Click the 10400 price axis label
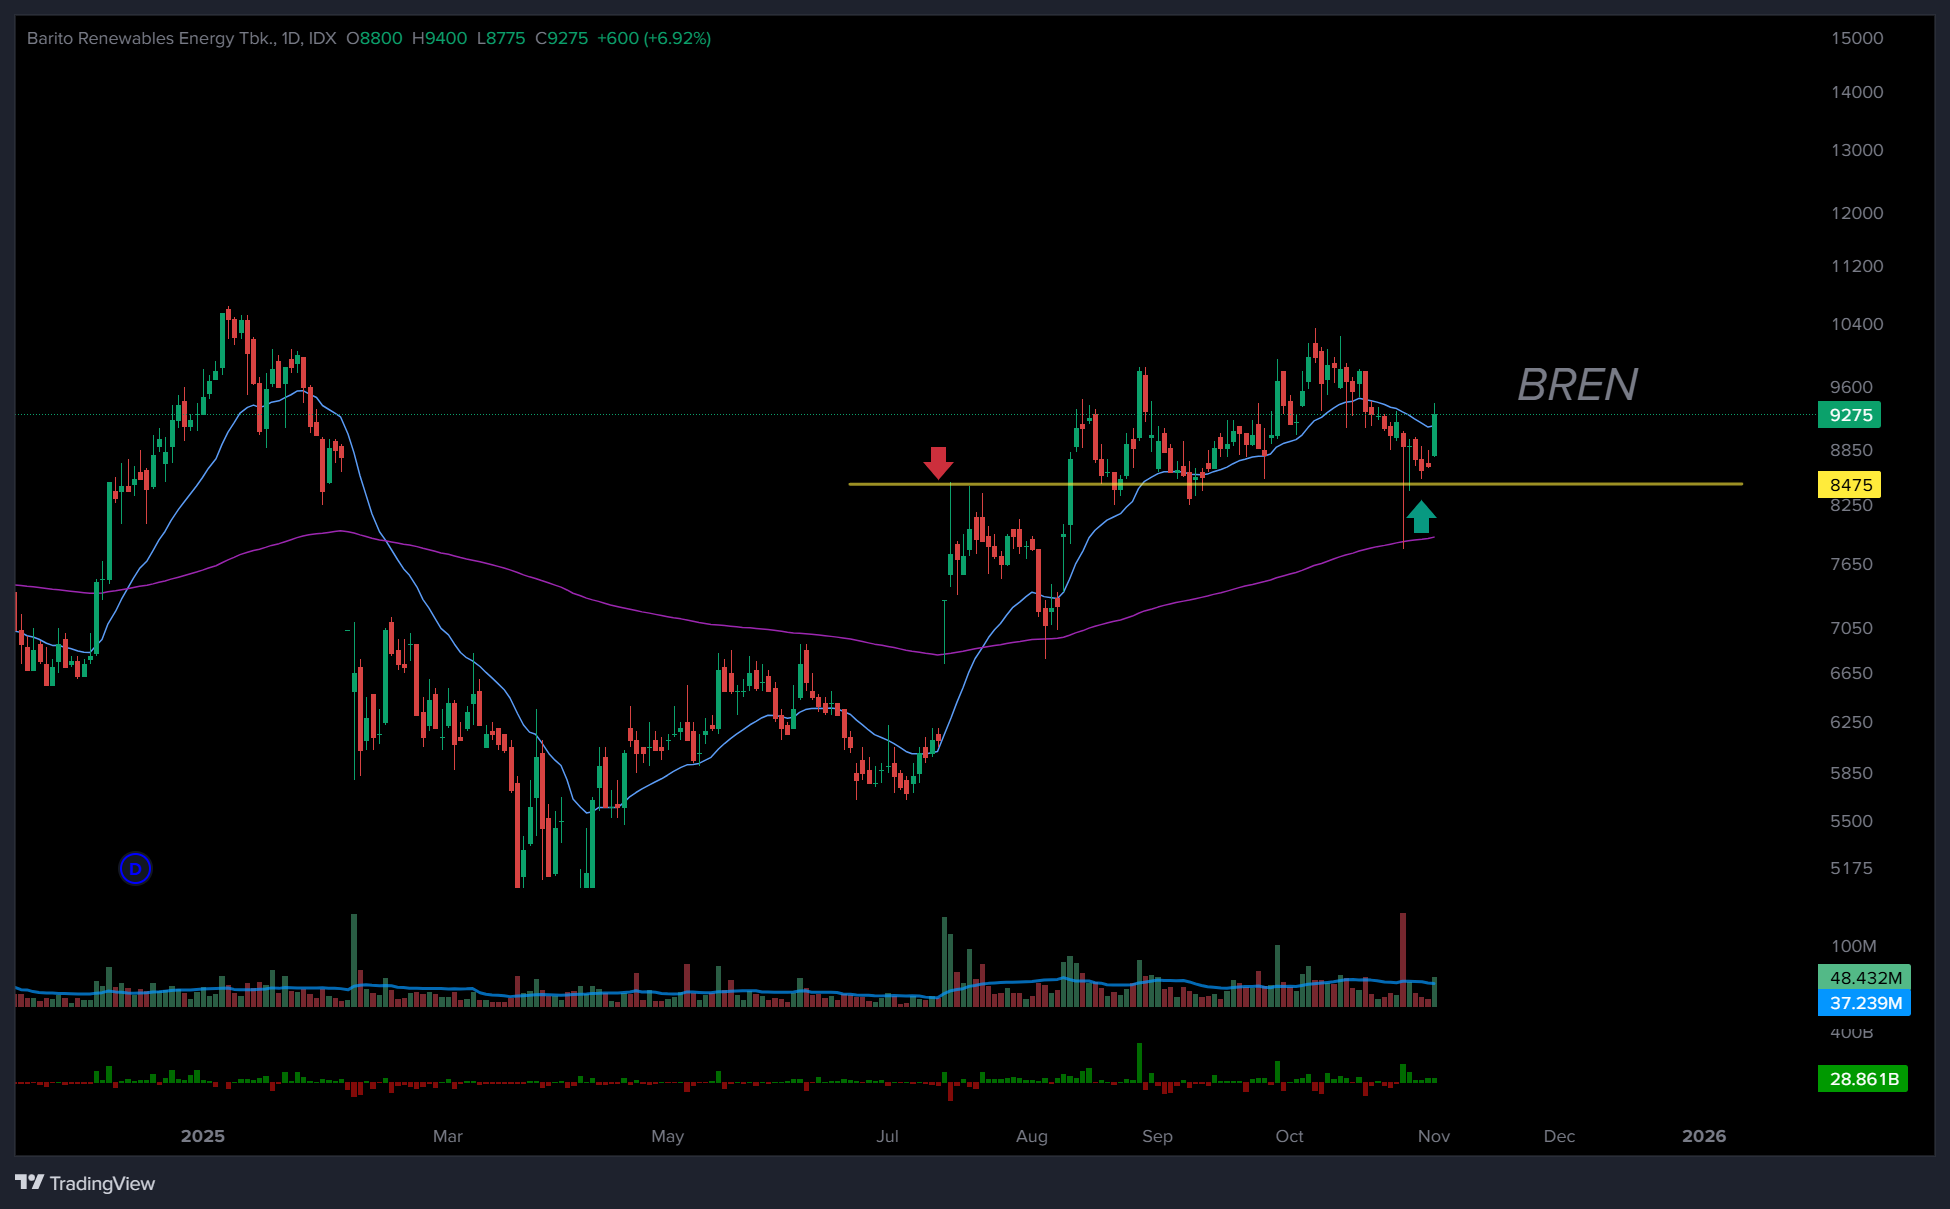Image resolution: width=1950 pixels, height=1209 pixels. pyautogui.click(x=1856, y=324)
